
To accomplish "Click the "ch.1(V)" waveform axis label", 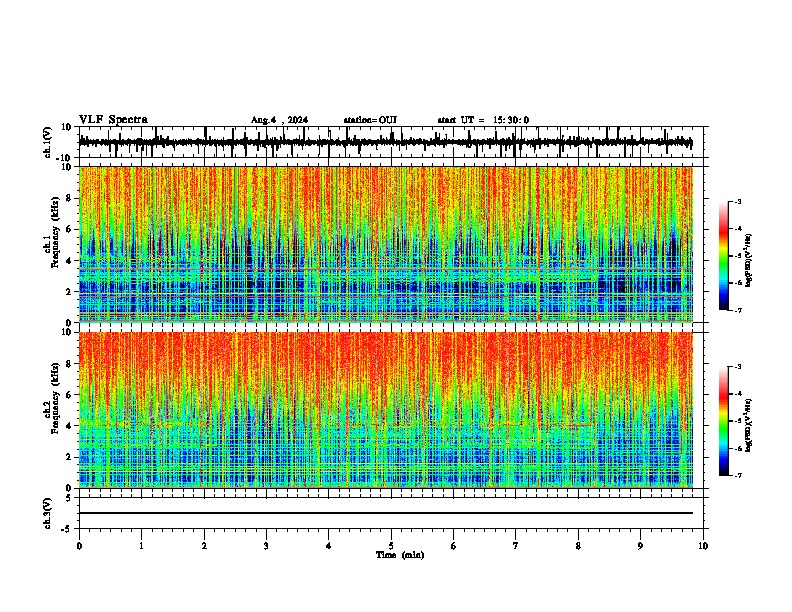I will pos(48,142).
